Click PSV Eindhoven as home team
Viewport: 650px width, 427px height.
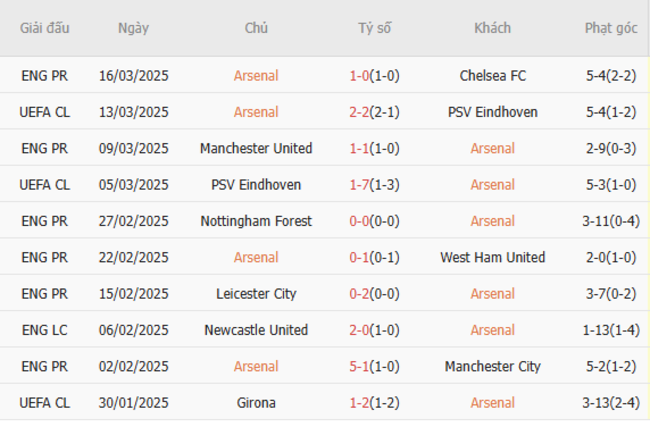pyautogui.click(x=256, y=185)
